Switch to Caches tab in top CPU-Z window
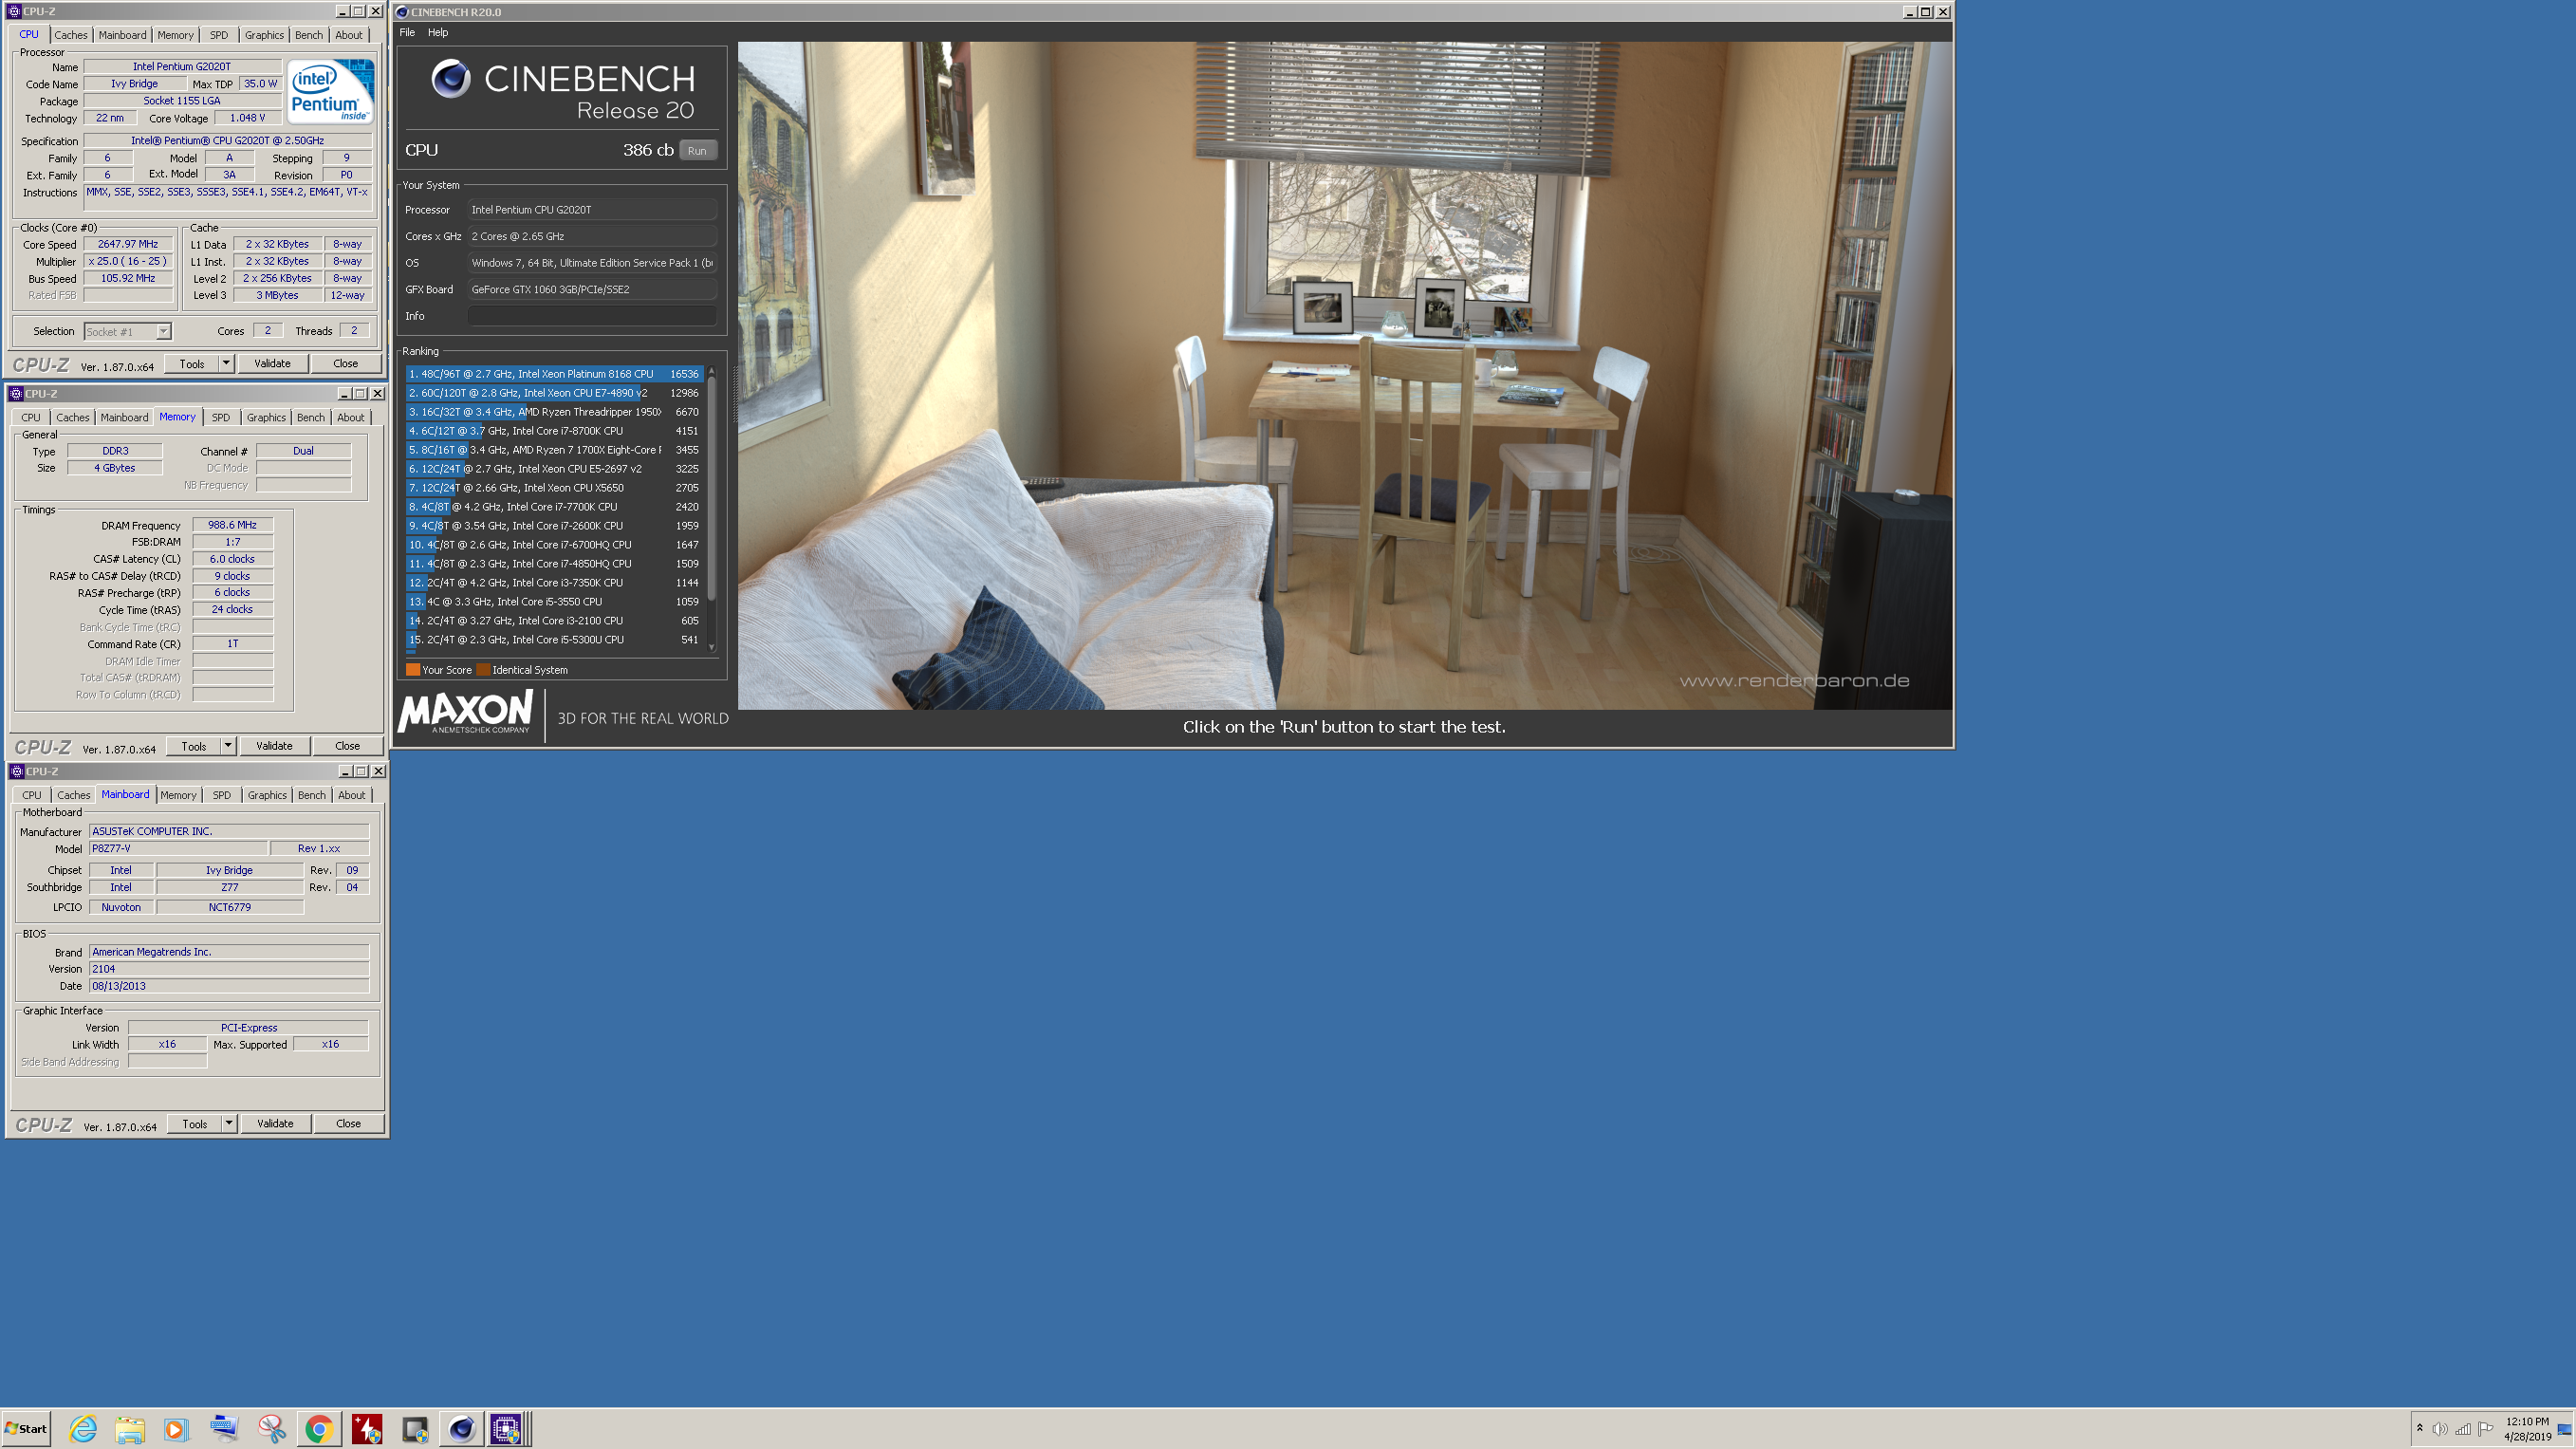This screenshot has width=2576, height=1449. point(71,35)
